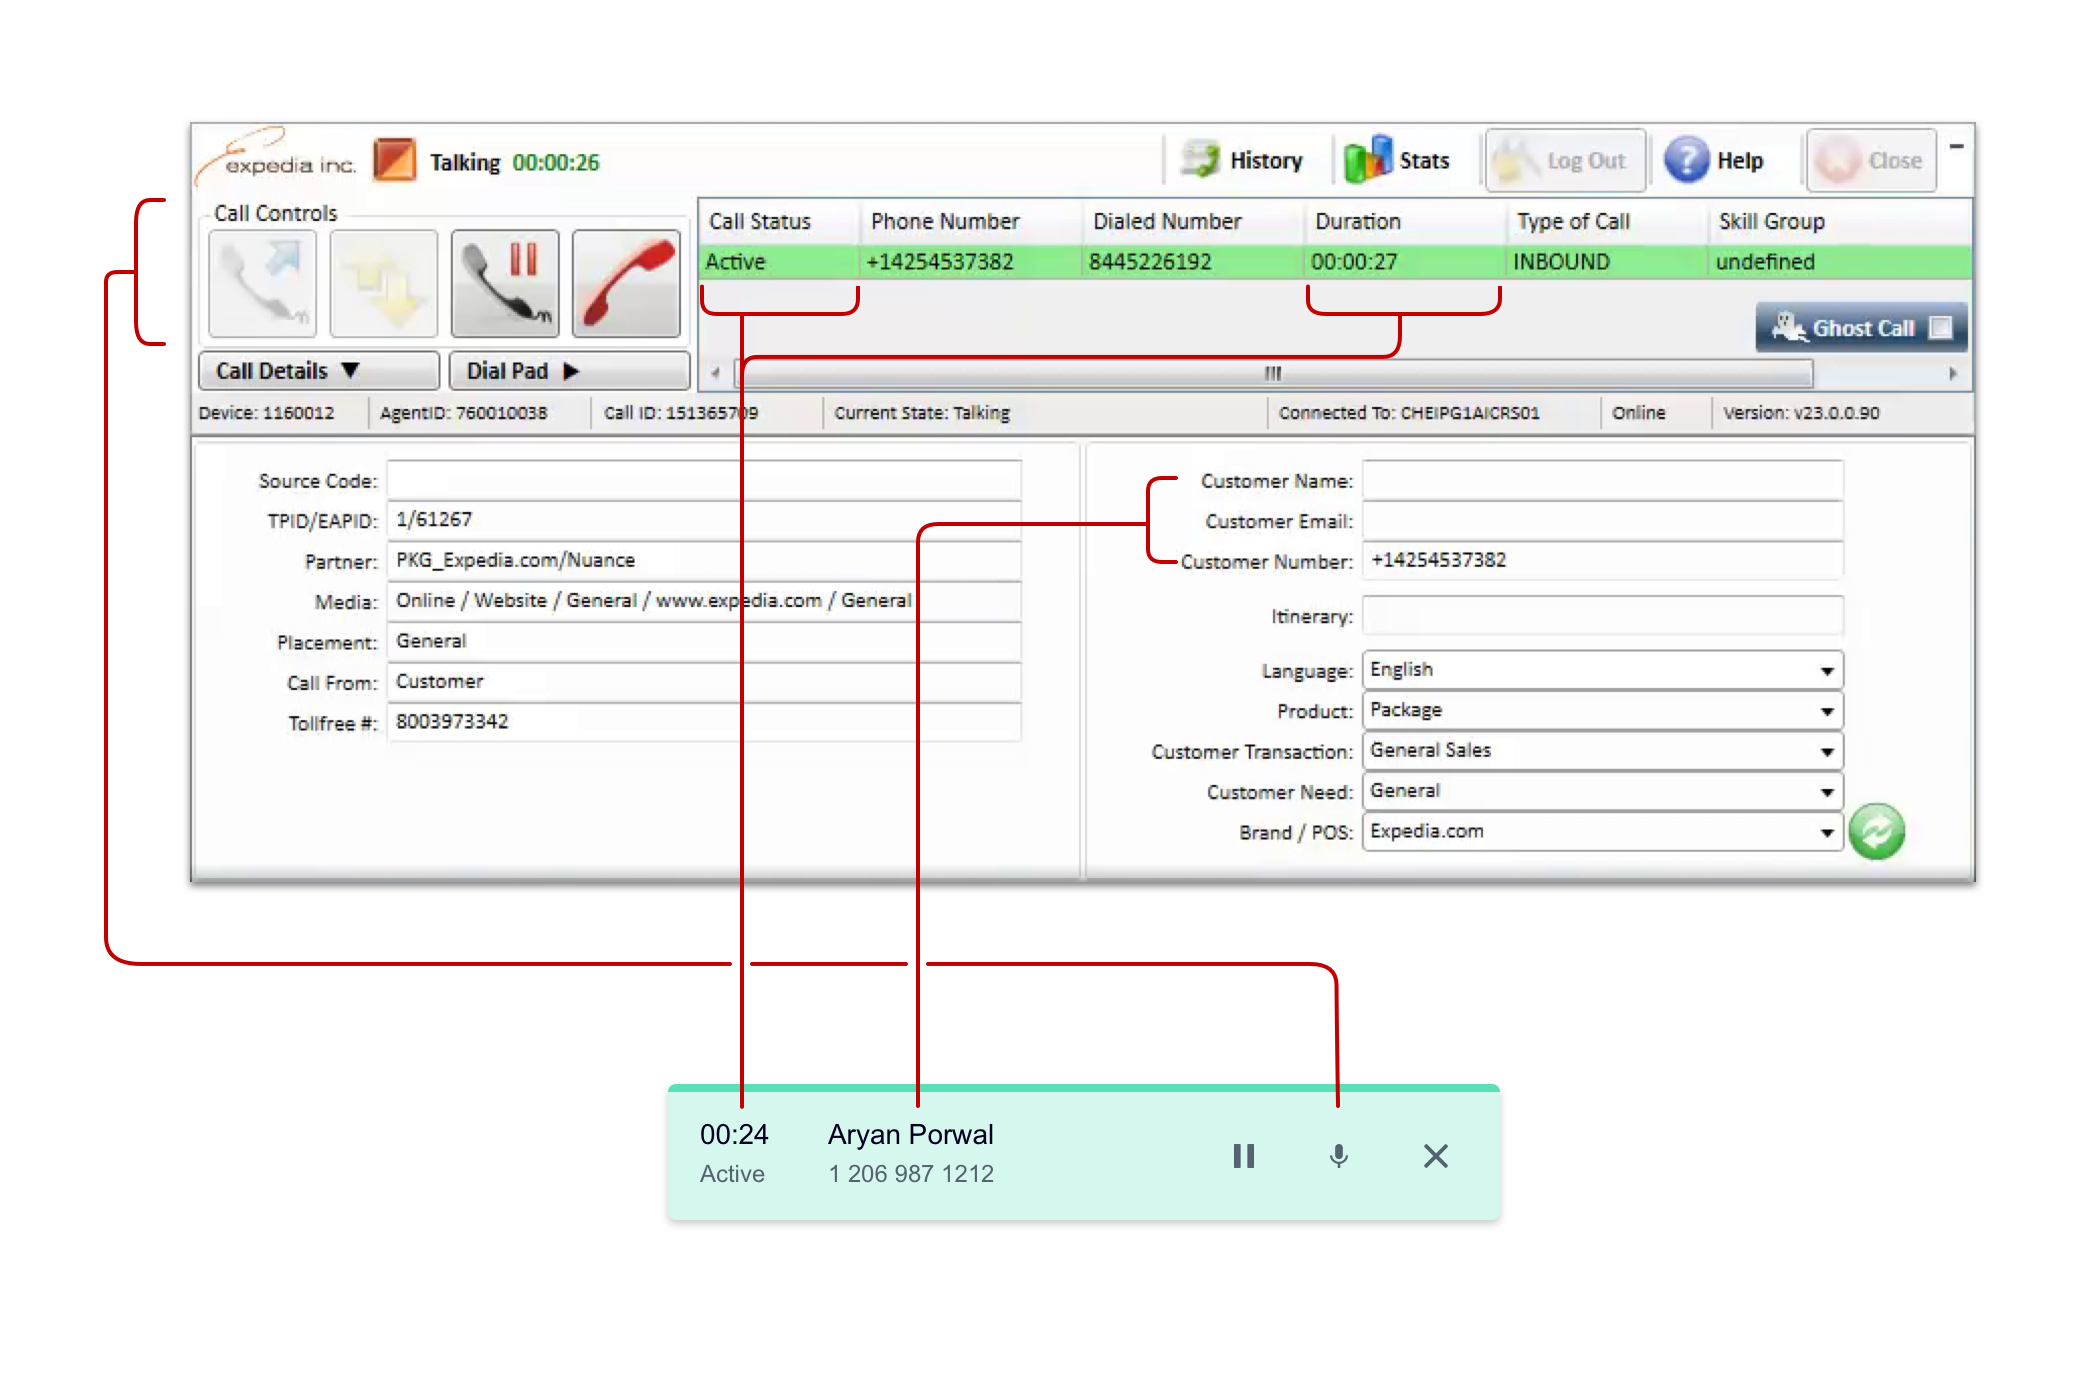
Task: Click the Call From field
Action: 704,681
